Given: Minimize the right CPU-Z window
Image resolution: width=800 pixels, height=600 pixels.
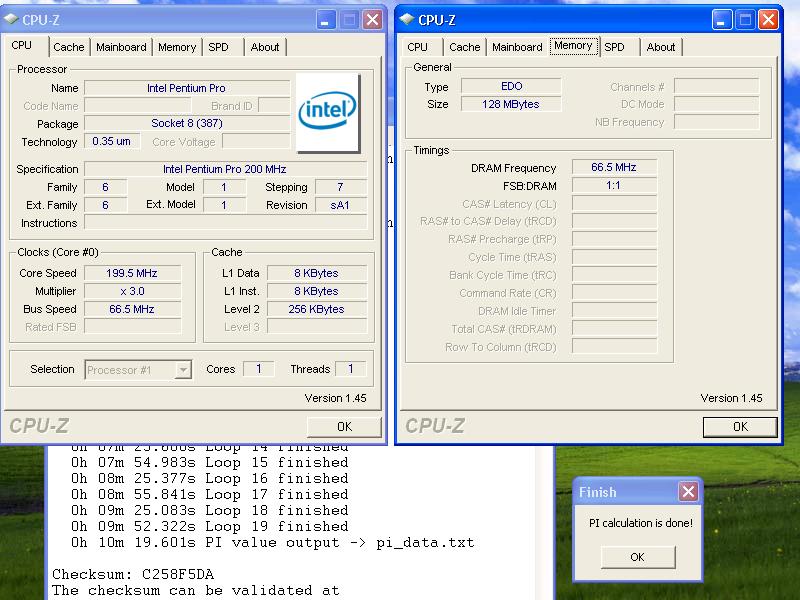Looking at the screenshot, I should pyautogui.click(x=721, y=20).
